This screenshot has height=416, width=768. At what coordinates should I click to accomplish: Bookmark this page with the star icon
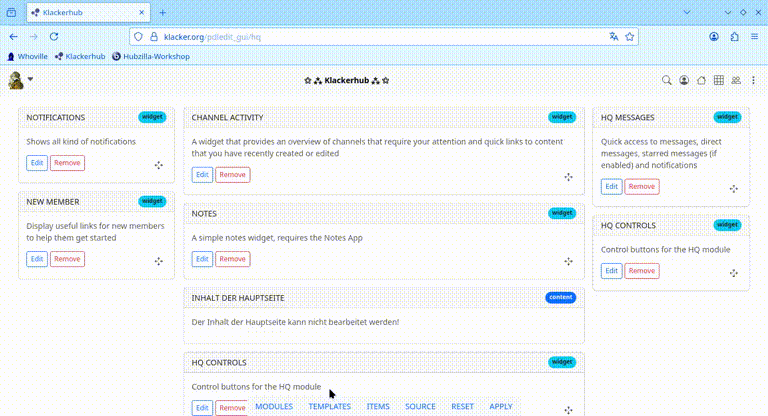pyautogui.click(x=630, y=36)
